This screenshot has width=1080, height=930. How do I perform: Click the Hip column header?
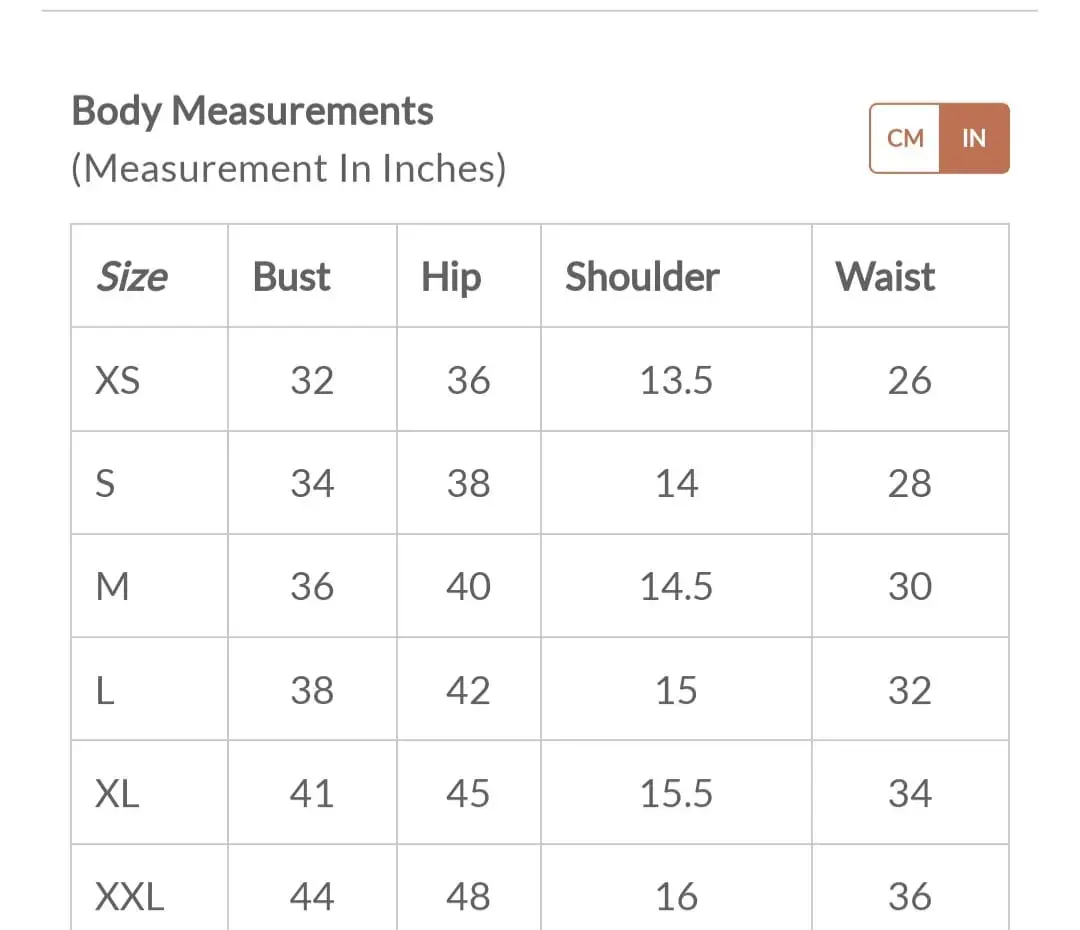pyautogui.click(x=451, y=278)
